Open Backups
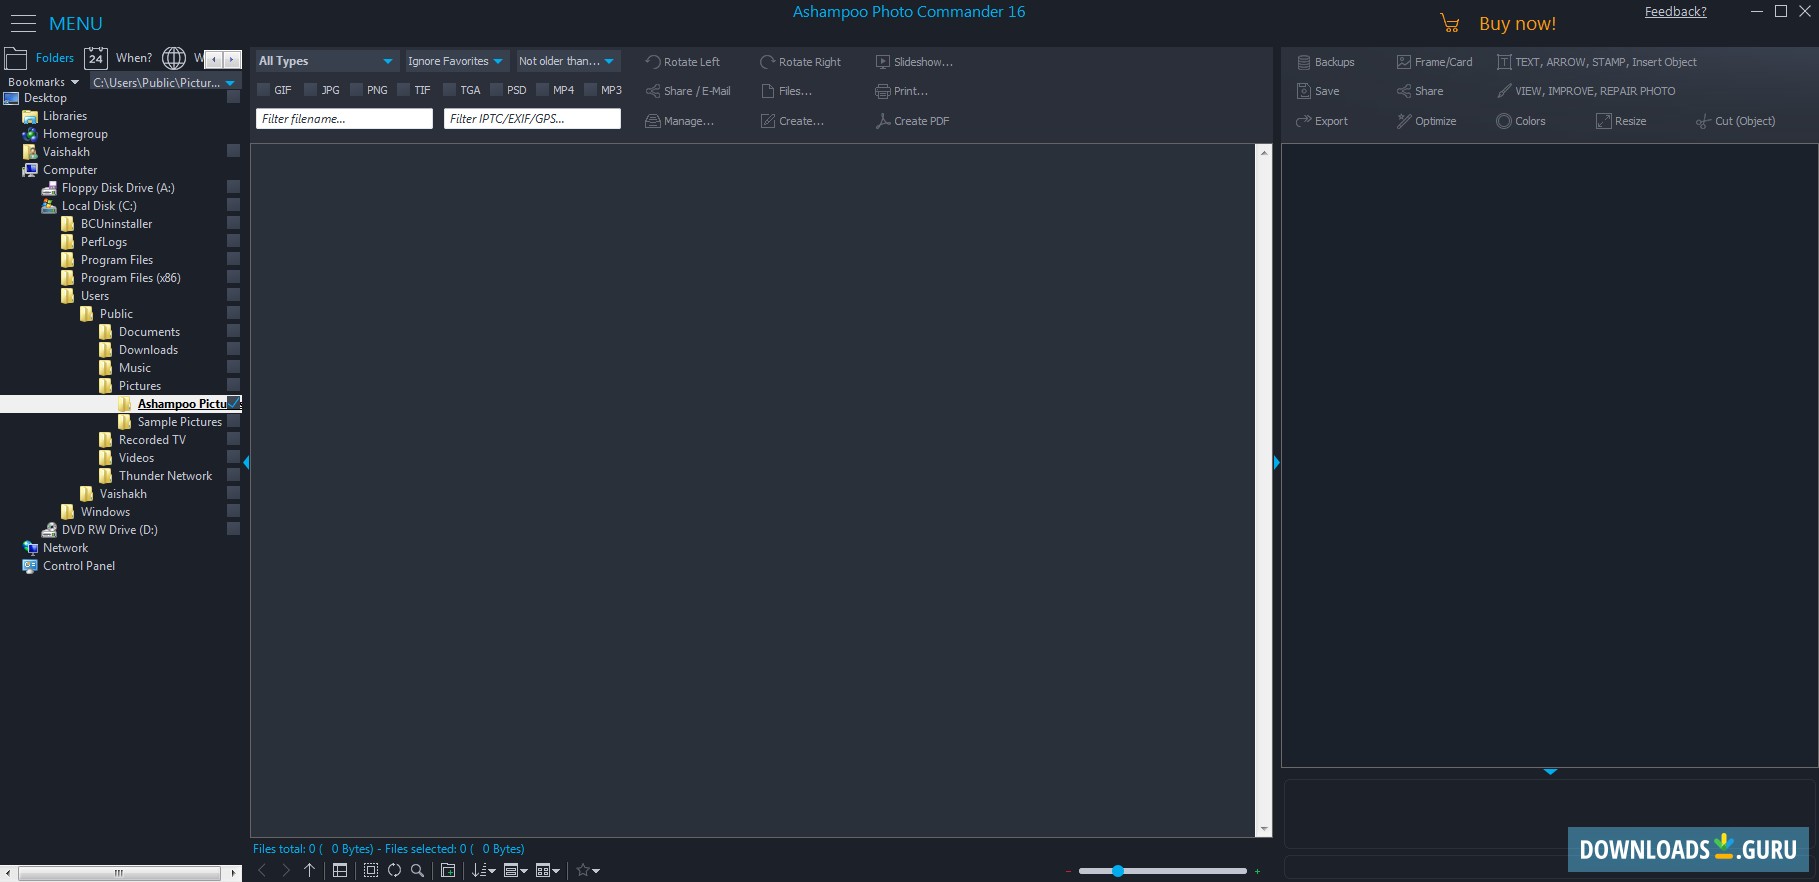Viewport: 1819px width, 882px height. [x=1325, y=62]
